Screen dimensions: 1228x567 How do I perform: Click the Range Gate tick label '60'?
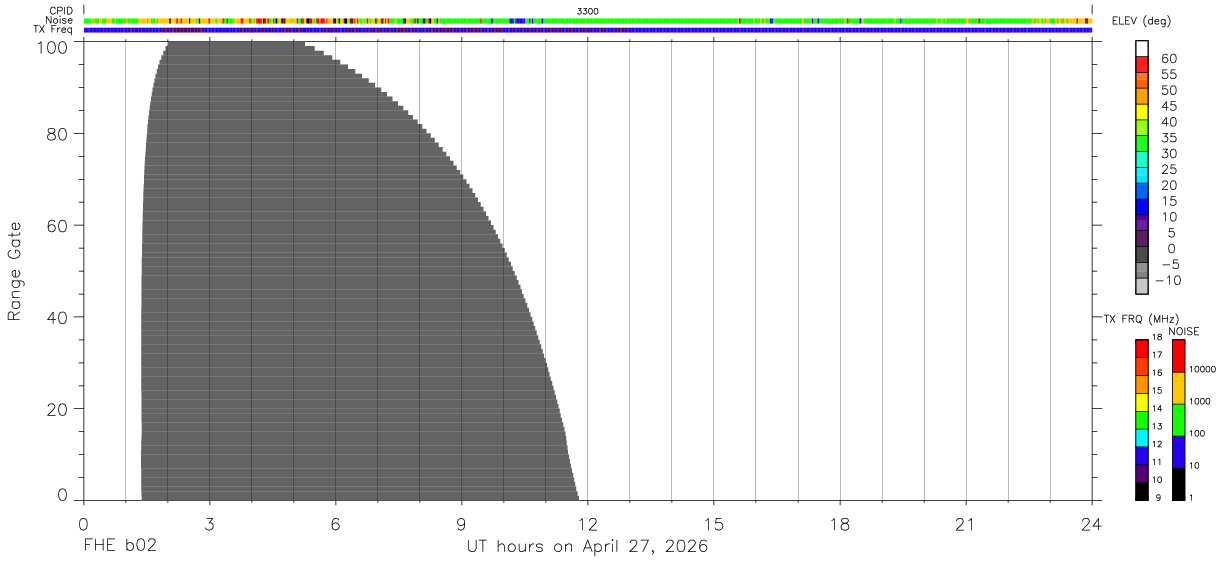(x=58, y=225)
